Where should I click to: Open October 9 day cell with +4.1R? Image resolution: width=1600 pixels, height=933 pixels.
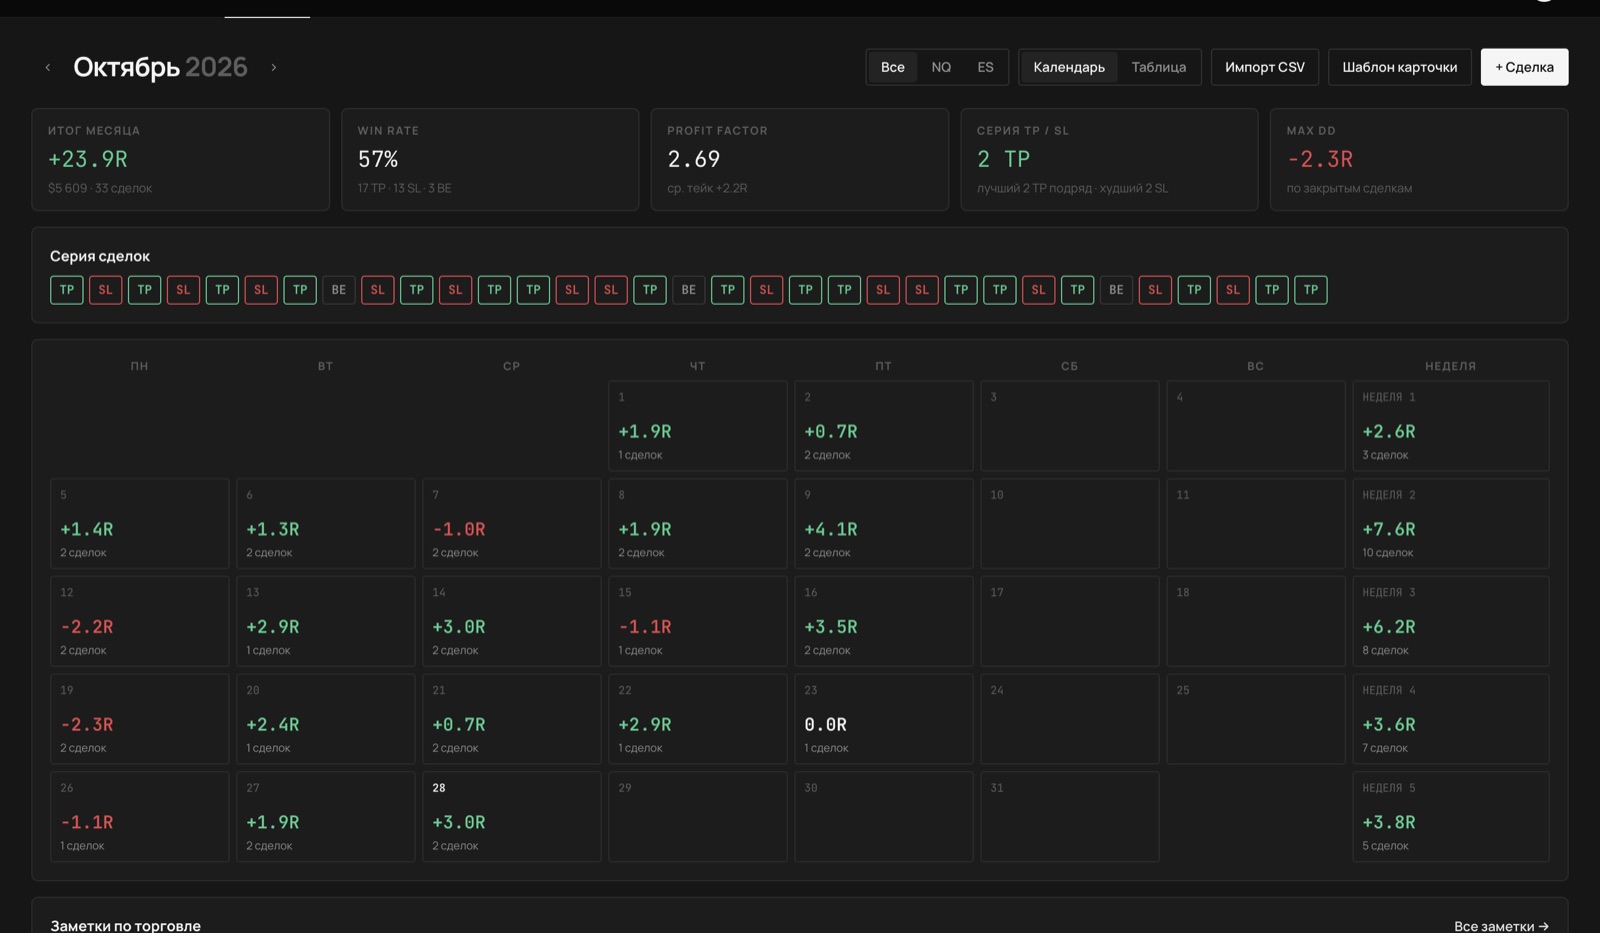pos(884,524)
